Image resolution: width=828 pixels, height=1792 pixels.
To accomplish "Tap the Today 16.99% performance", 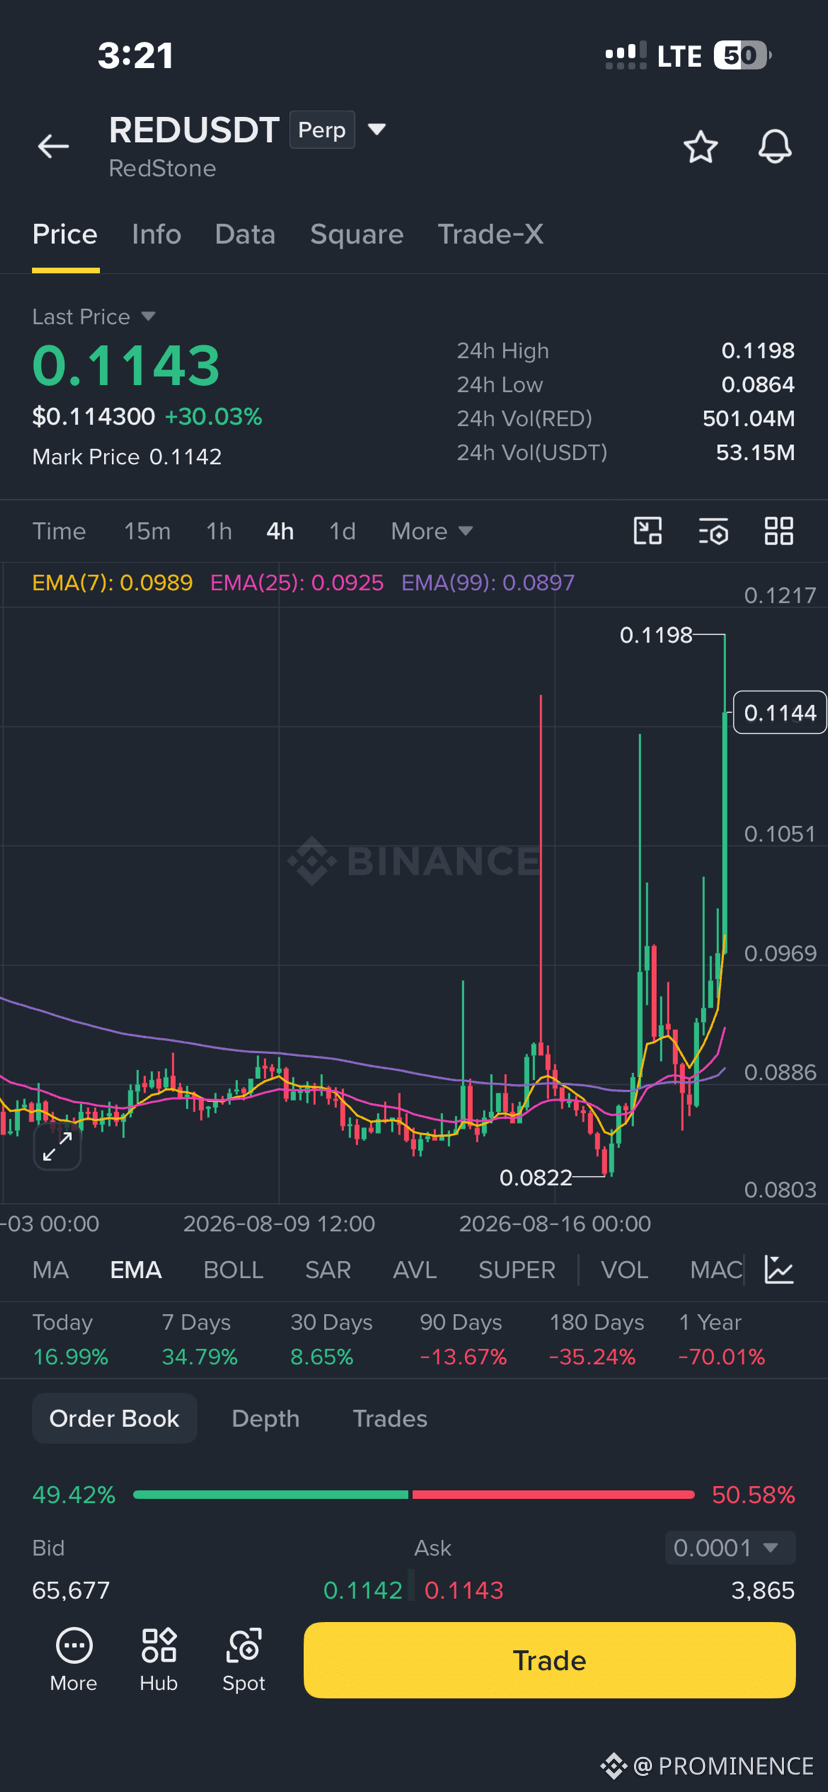I will [x=70, y=1339].
